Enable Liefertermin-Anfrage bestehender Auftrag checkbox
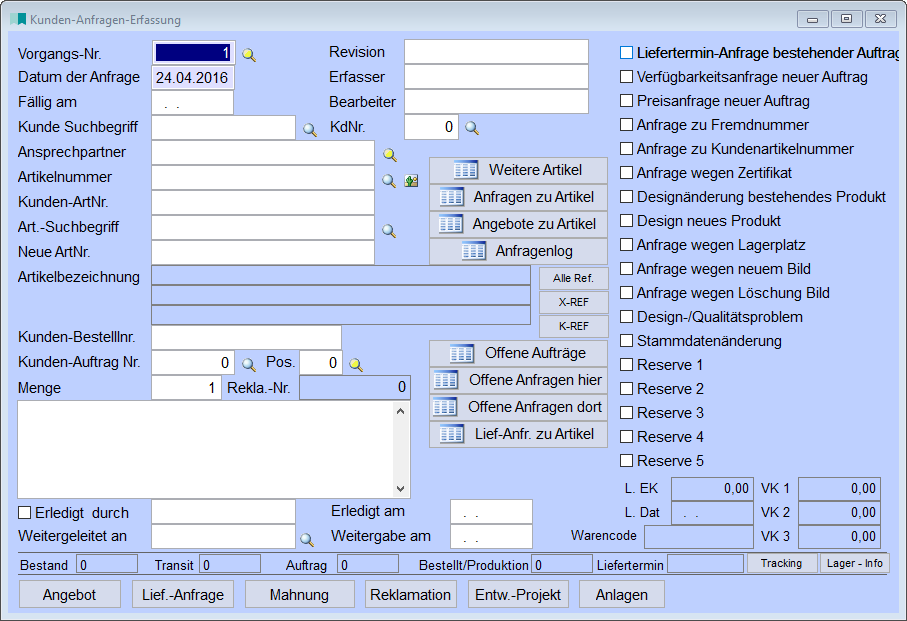The width and height of the screenshot is (907, 621). [x=627, y=52]
